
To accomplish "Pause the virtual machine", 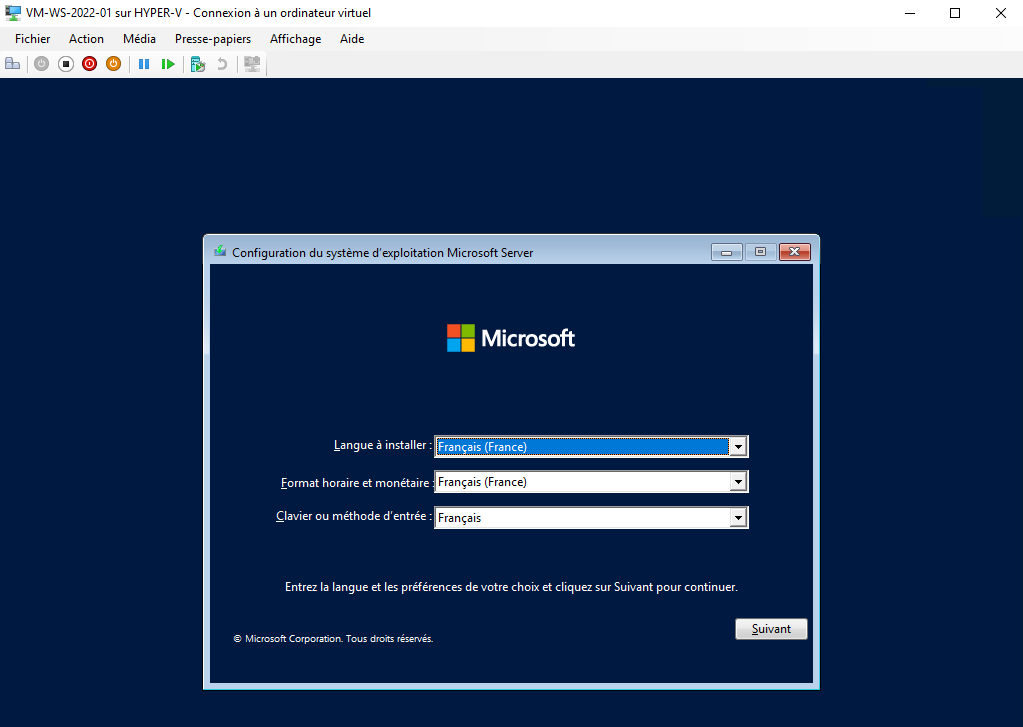I will (144, 64).
